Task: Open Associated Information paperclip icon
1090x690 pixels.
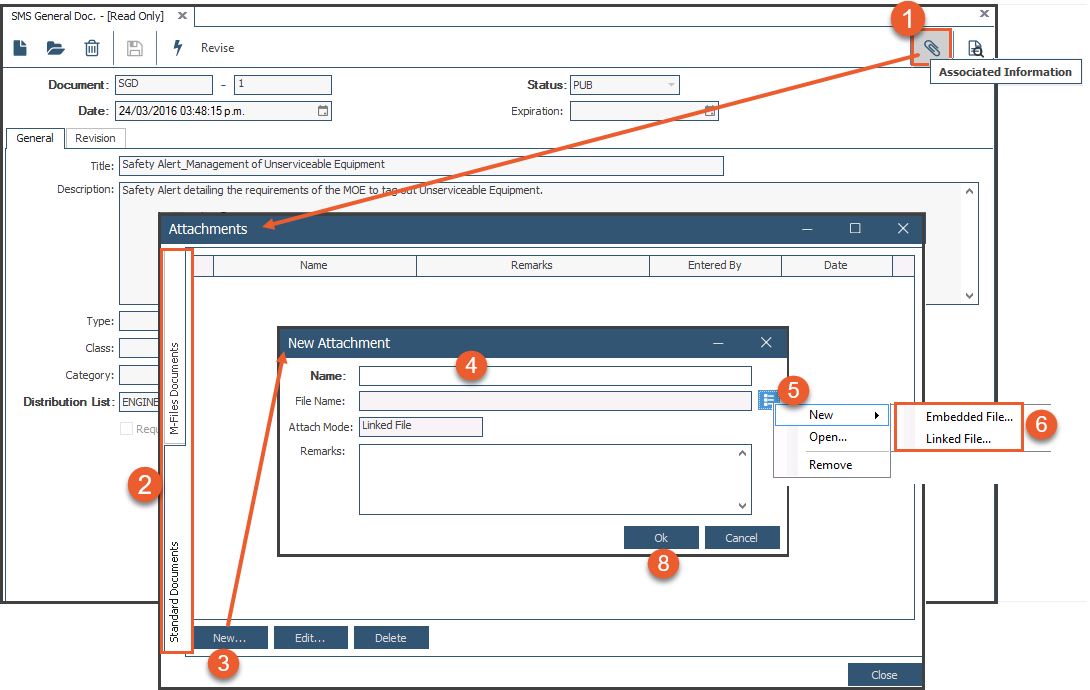Action: [932, 48]
